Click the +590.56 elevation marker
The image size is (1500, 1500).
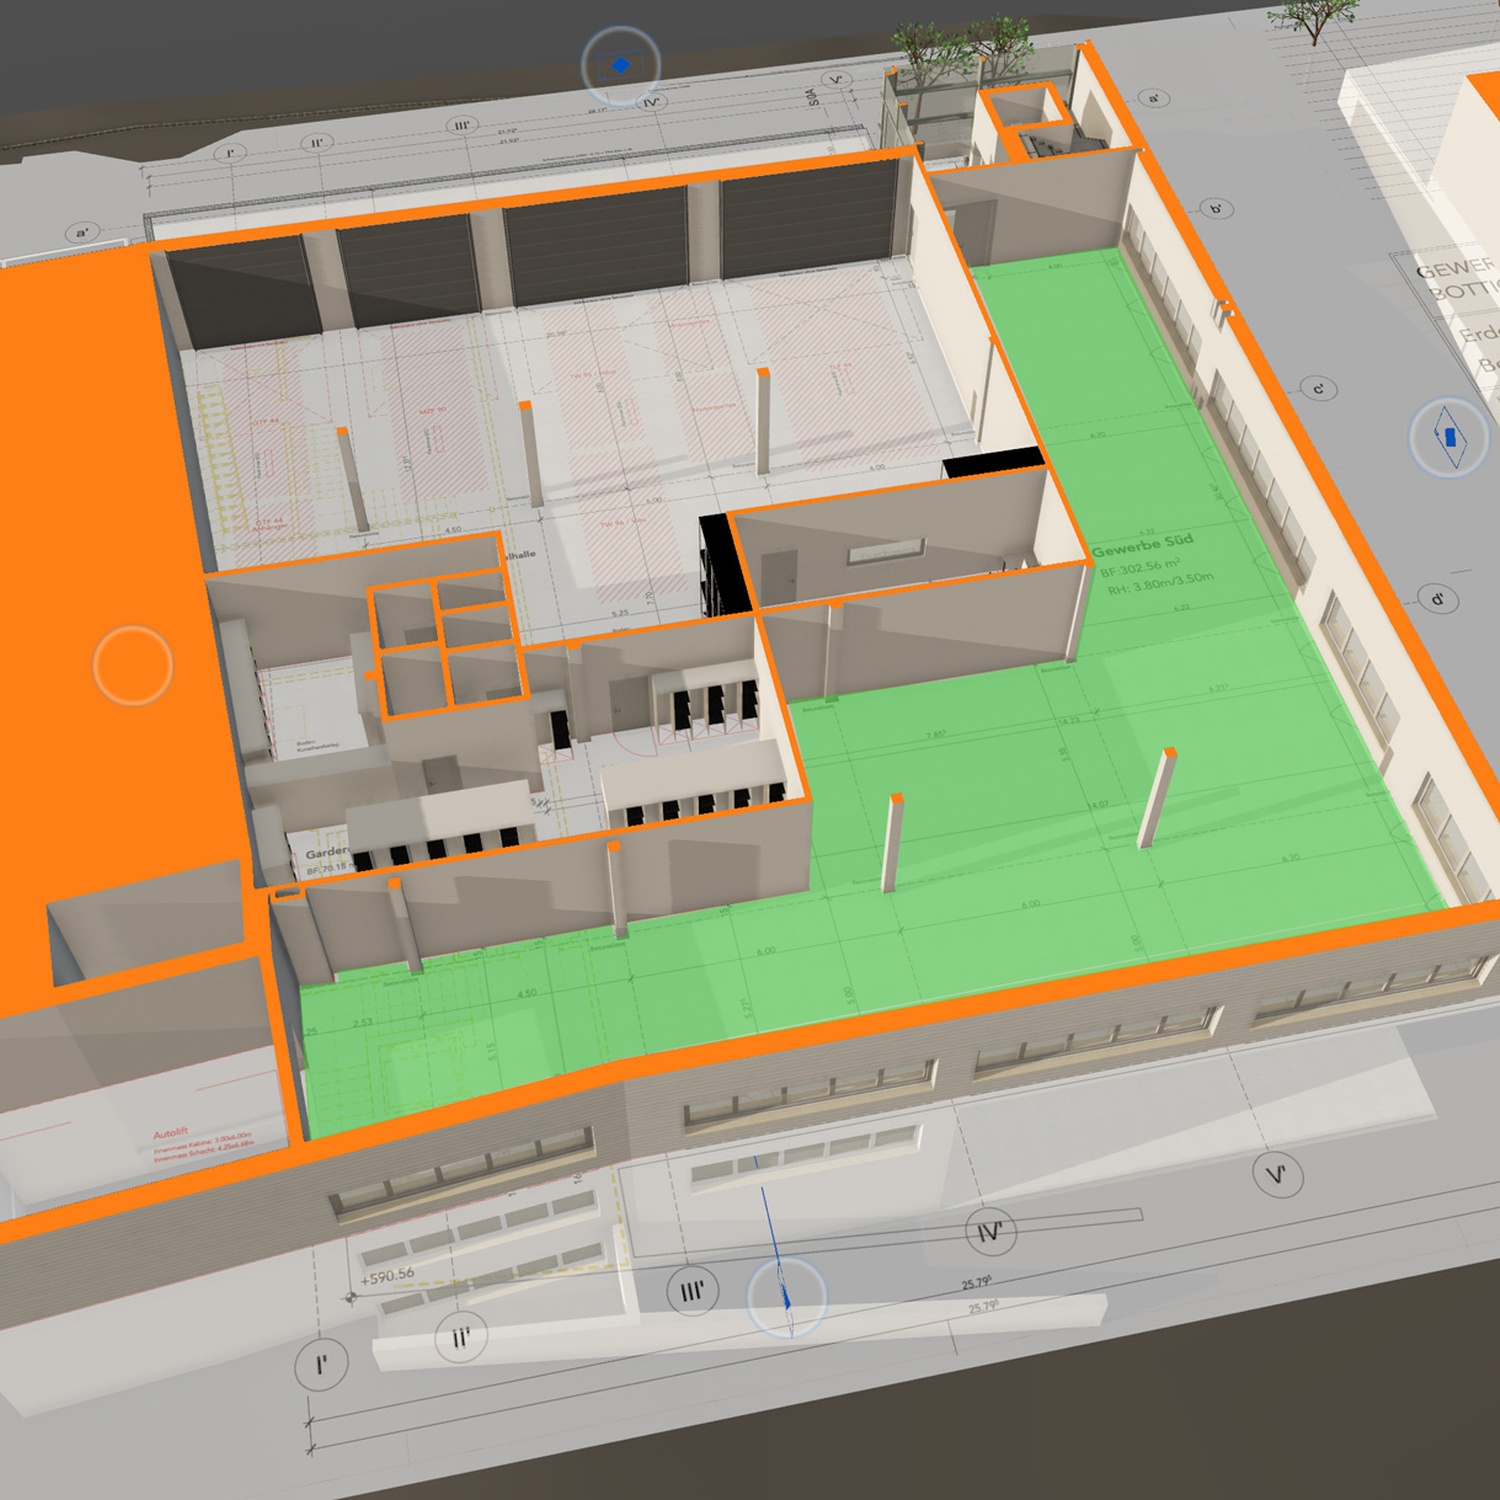(387, 1275)
